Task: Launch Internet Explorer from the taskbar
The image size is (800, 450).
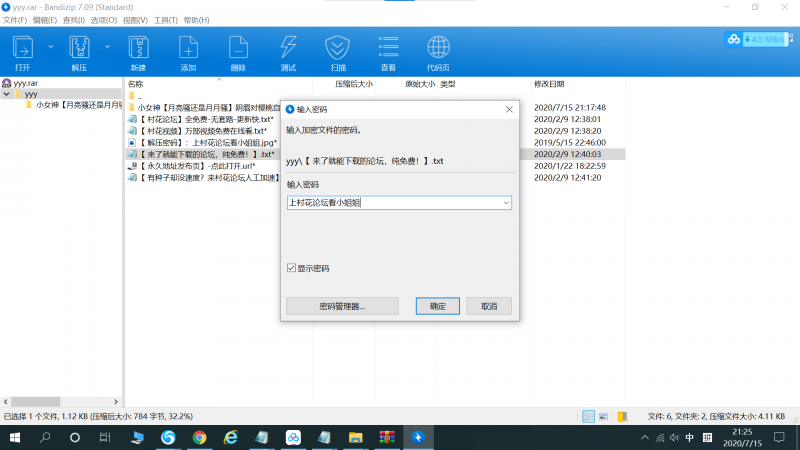Action: point(231,437)
